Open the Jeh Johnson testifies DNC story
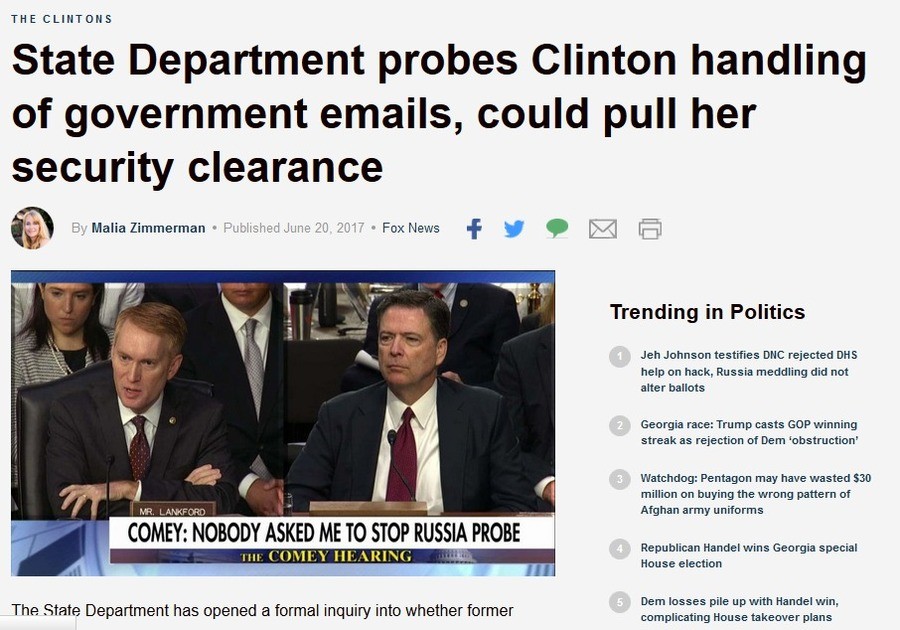Image resolution: width=900 pixels, height=630 pixels. pyautogui.click(x=749, y=371)
